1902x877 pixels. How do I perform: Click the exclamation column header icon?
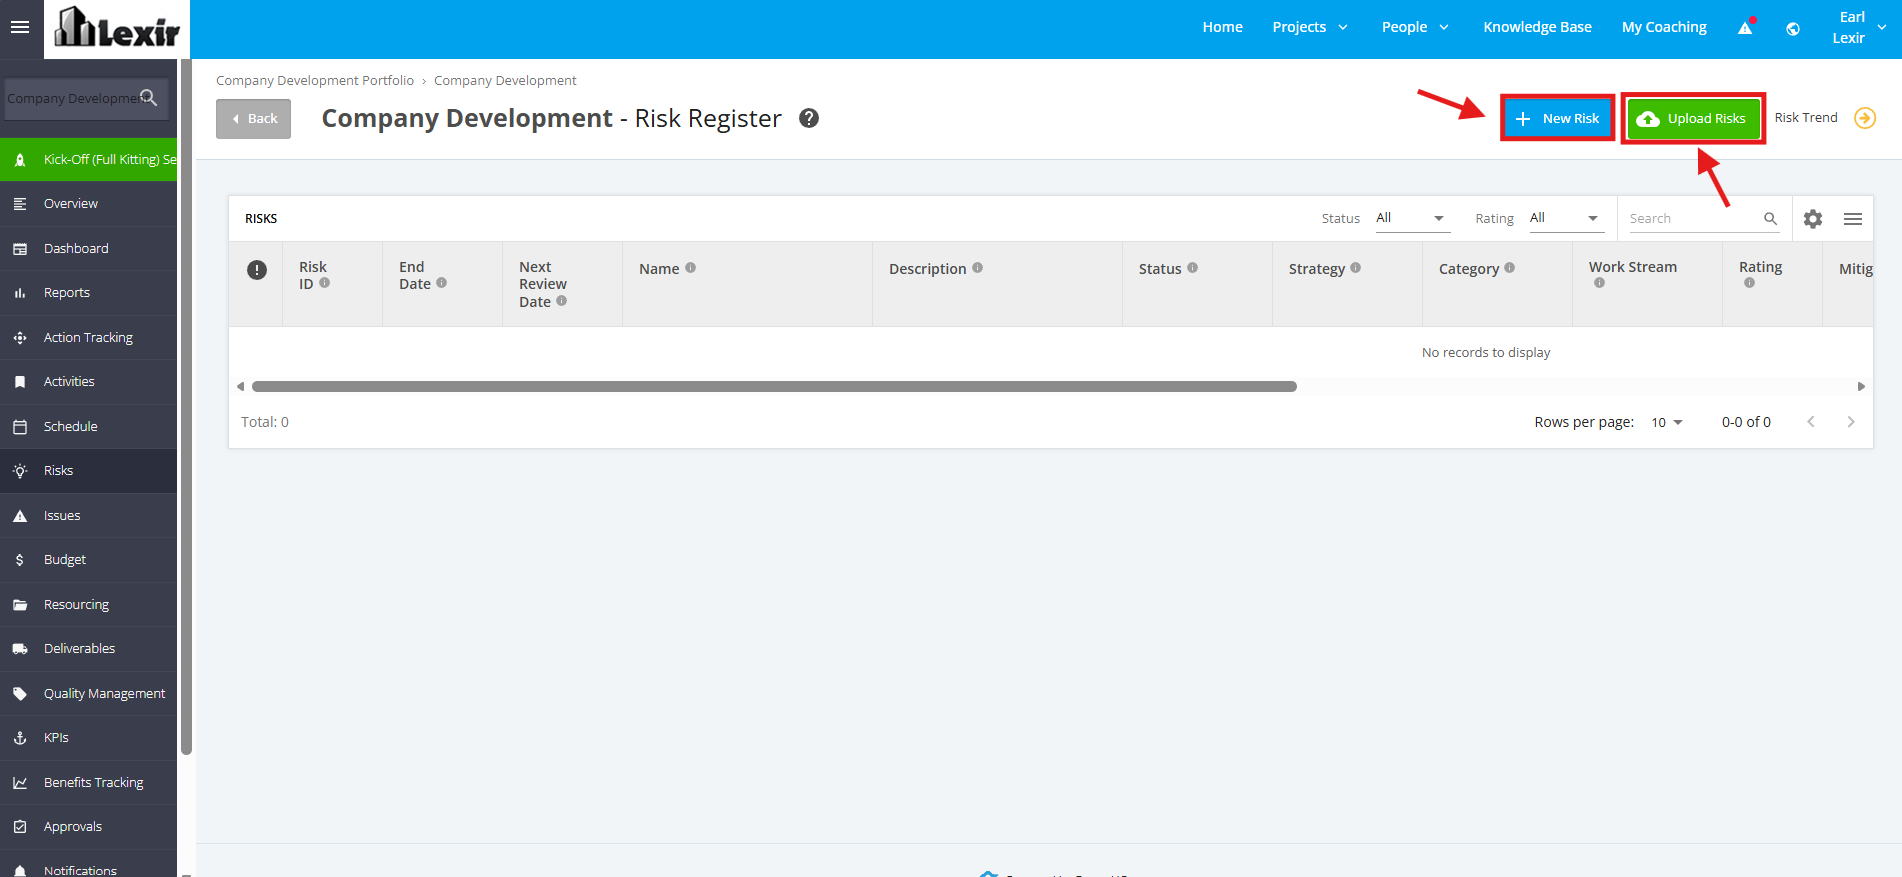point(257,270)
